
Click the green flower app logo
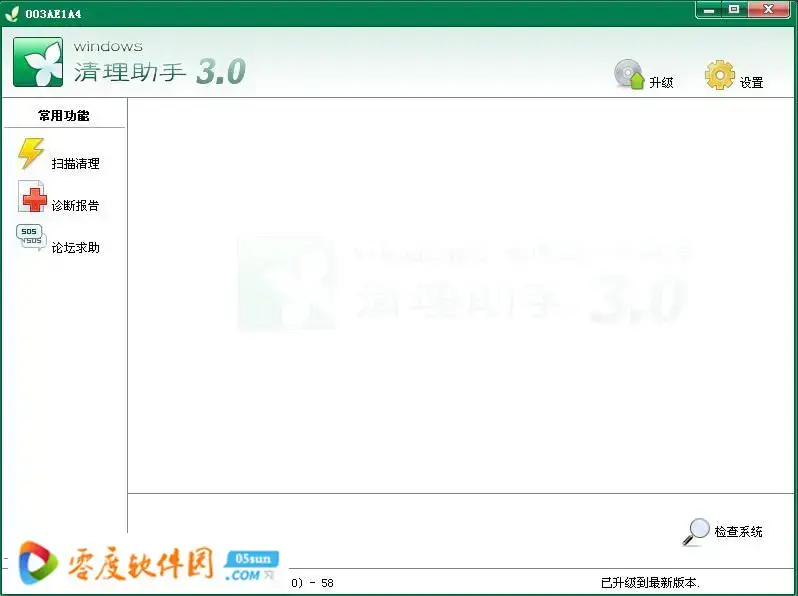point(38,62)
